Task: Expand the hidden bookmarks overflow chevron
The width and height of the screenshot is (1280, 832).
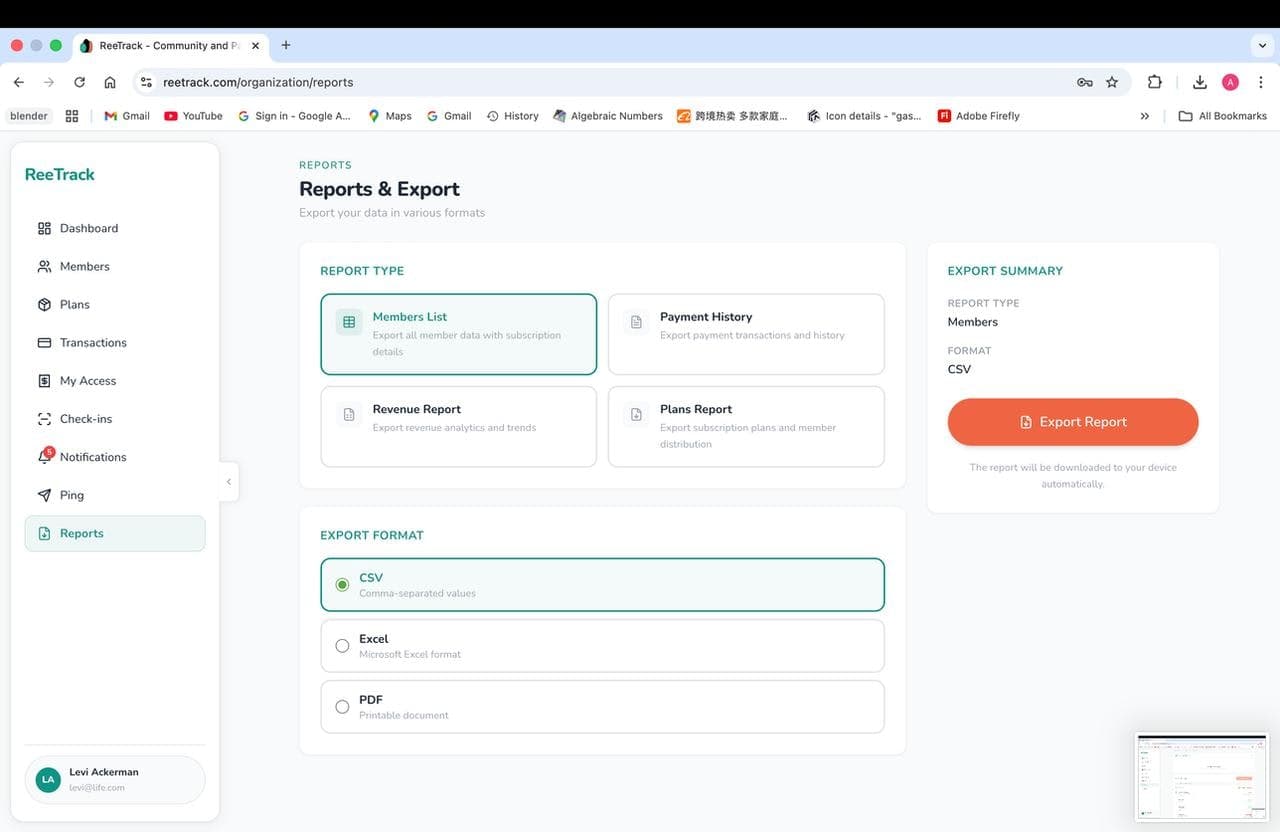Action: tap(1145, 115)
